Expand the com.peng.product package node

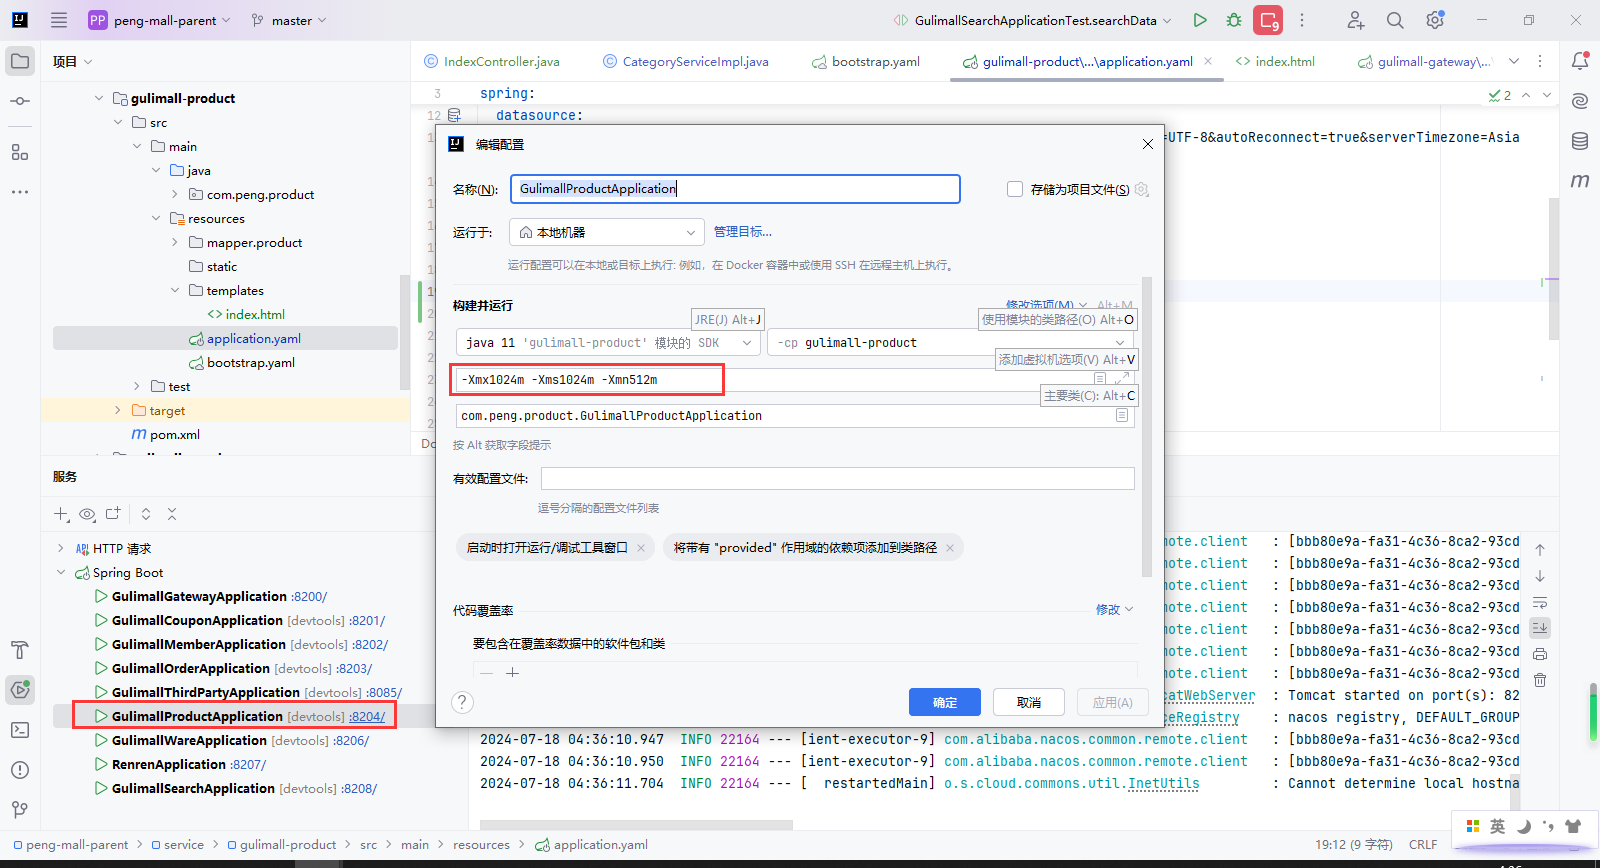click(x=175, y=194)
